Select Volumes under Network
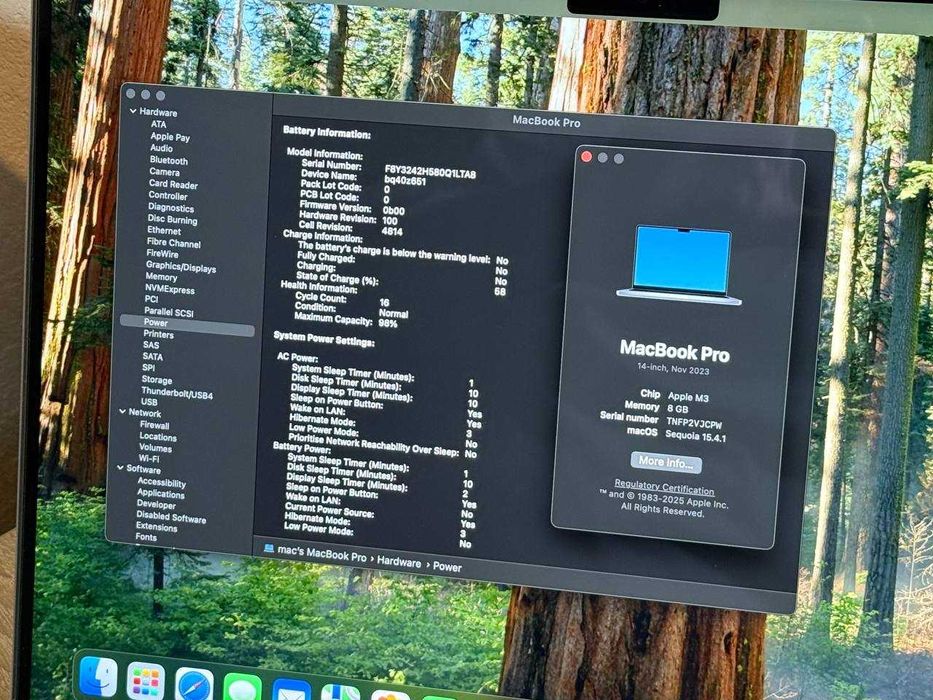 pyautogui.click(x=156, y=448)
